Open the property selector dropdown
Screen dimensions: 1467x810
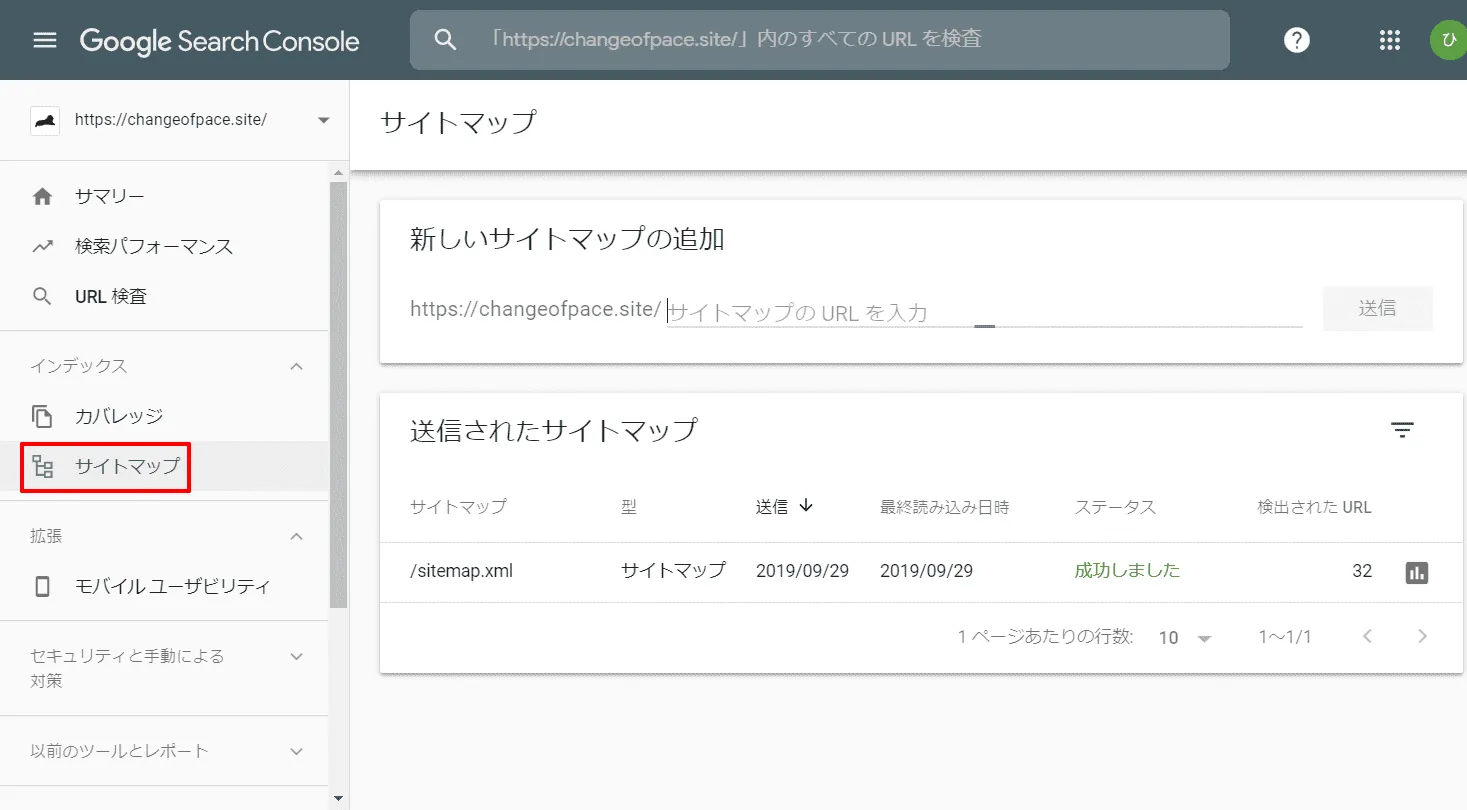tap(322, 119)
